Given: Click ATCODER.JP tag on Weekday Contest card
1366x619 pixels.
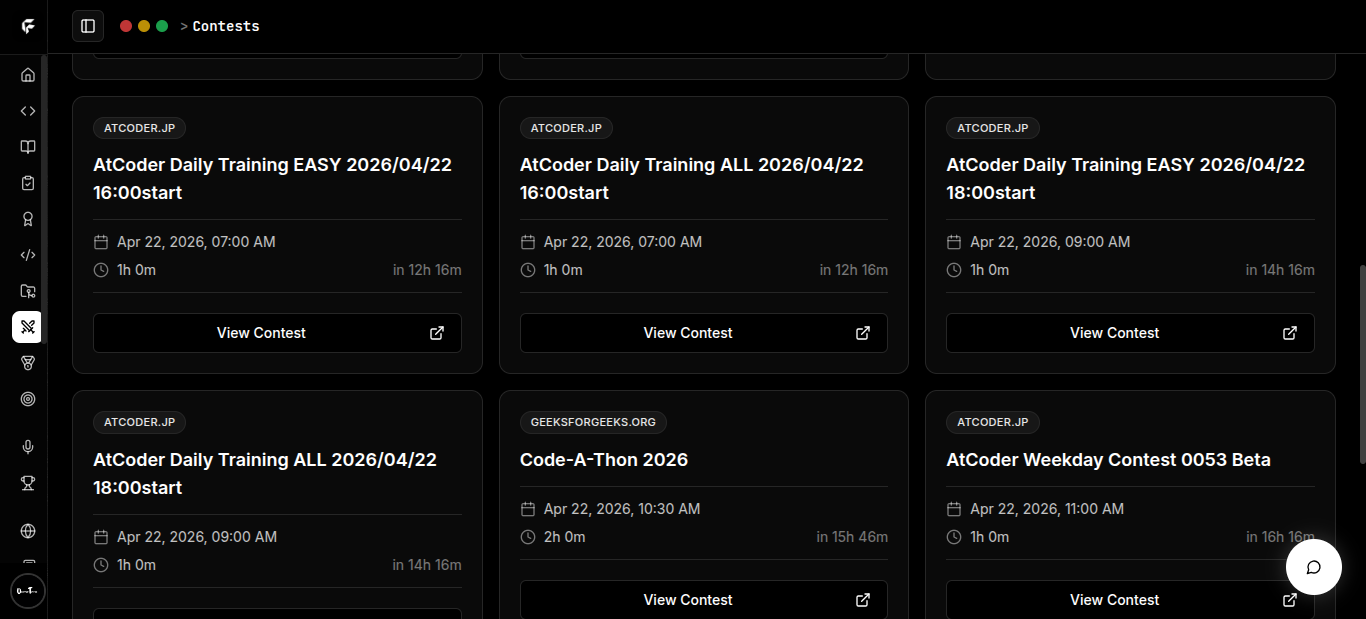Looking at the screenshot, I should (993, 422).
